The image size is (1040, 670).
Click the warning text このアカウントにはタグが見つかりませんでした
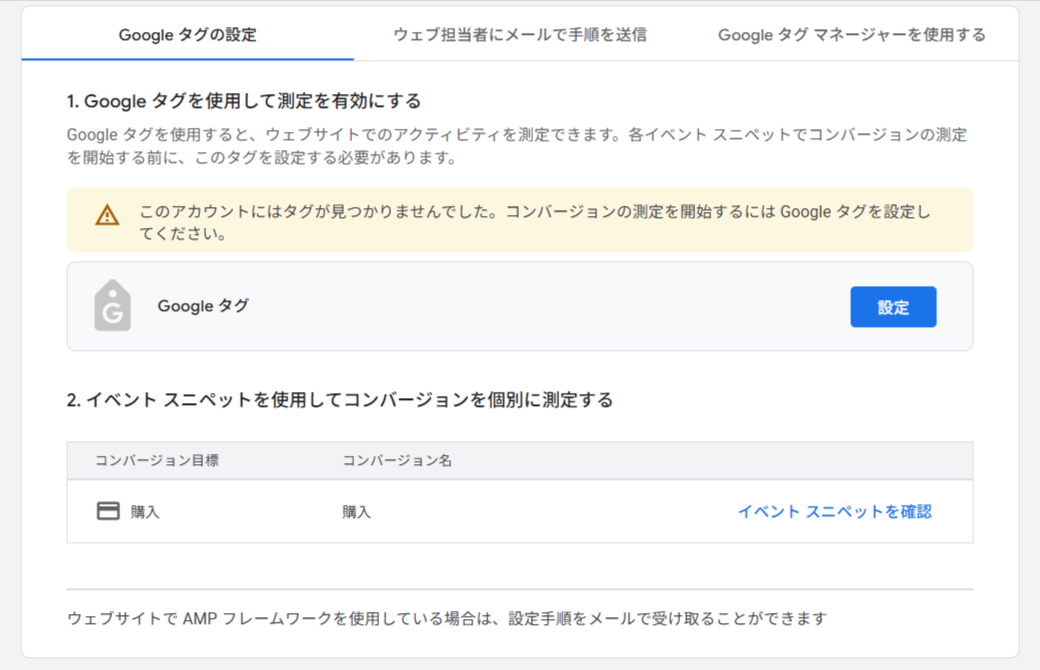coord(535,222)
